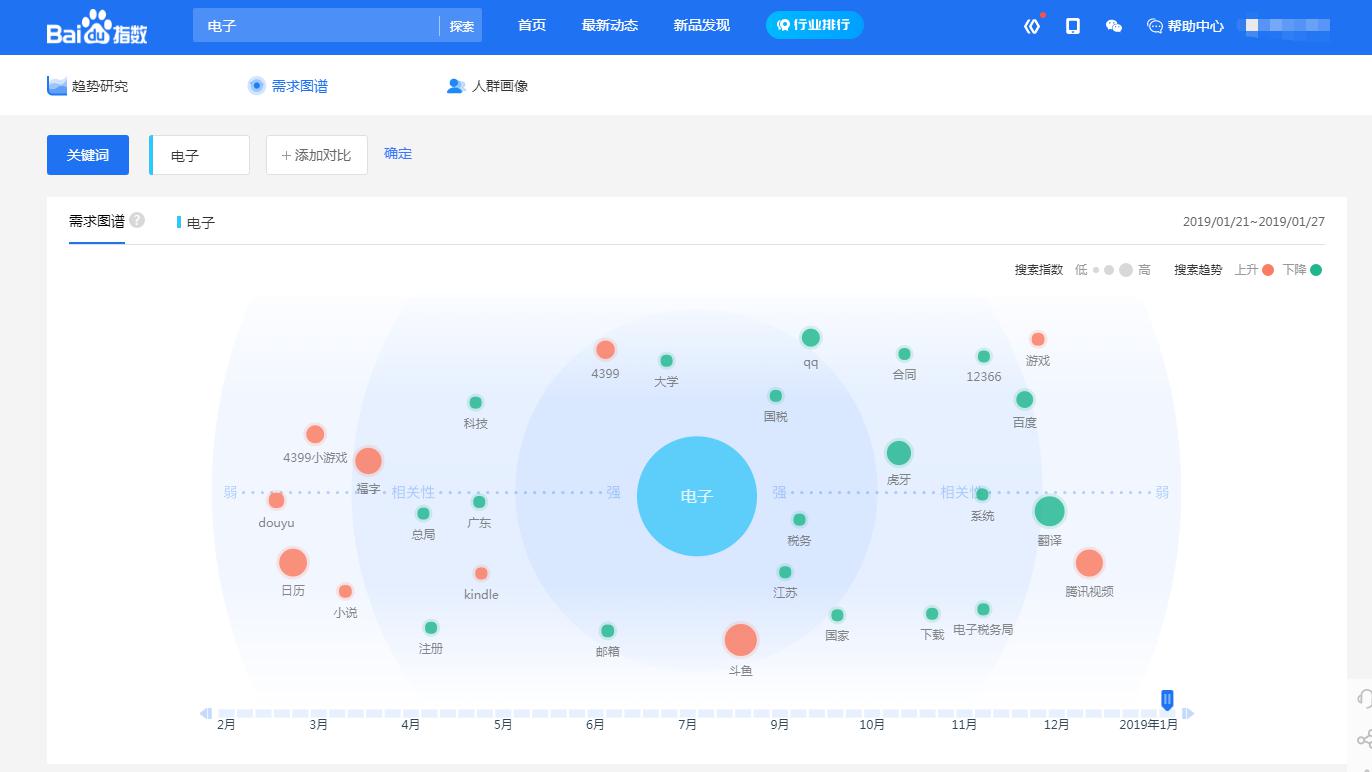Click the douyu bubble

[x=276, y=500]
